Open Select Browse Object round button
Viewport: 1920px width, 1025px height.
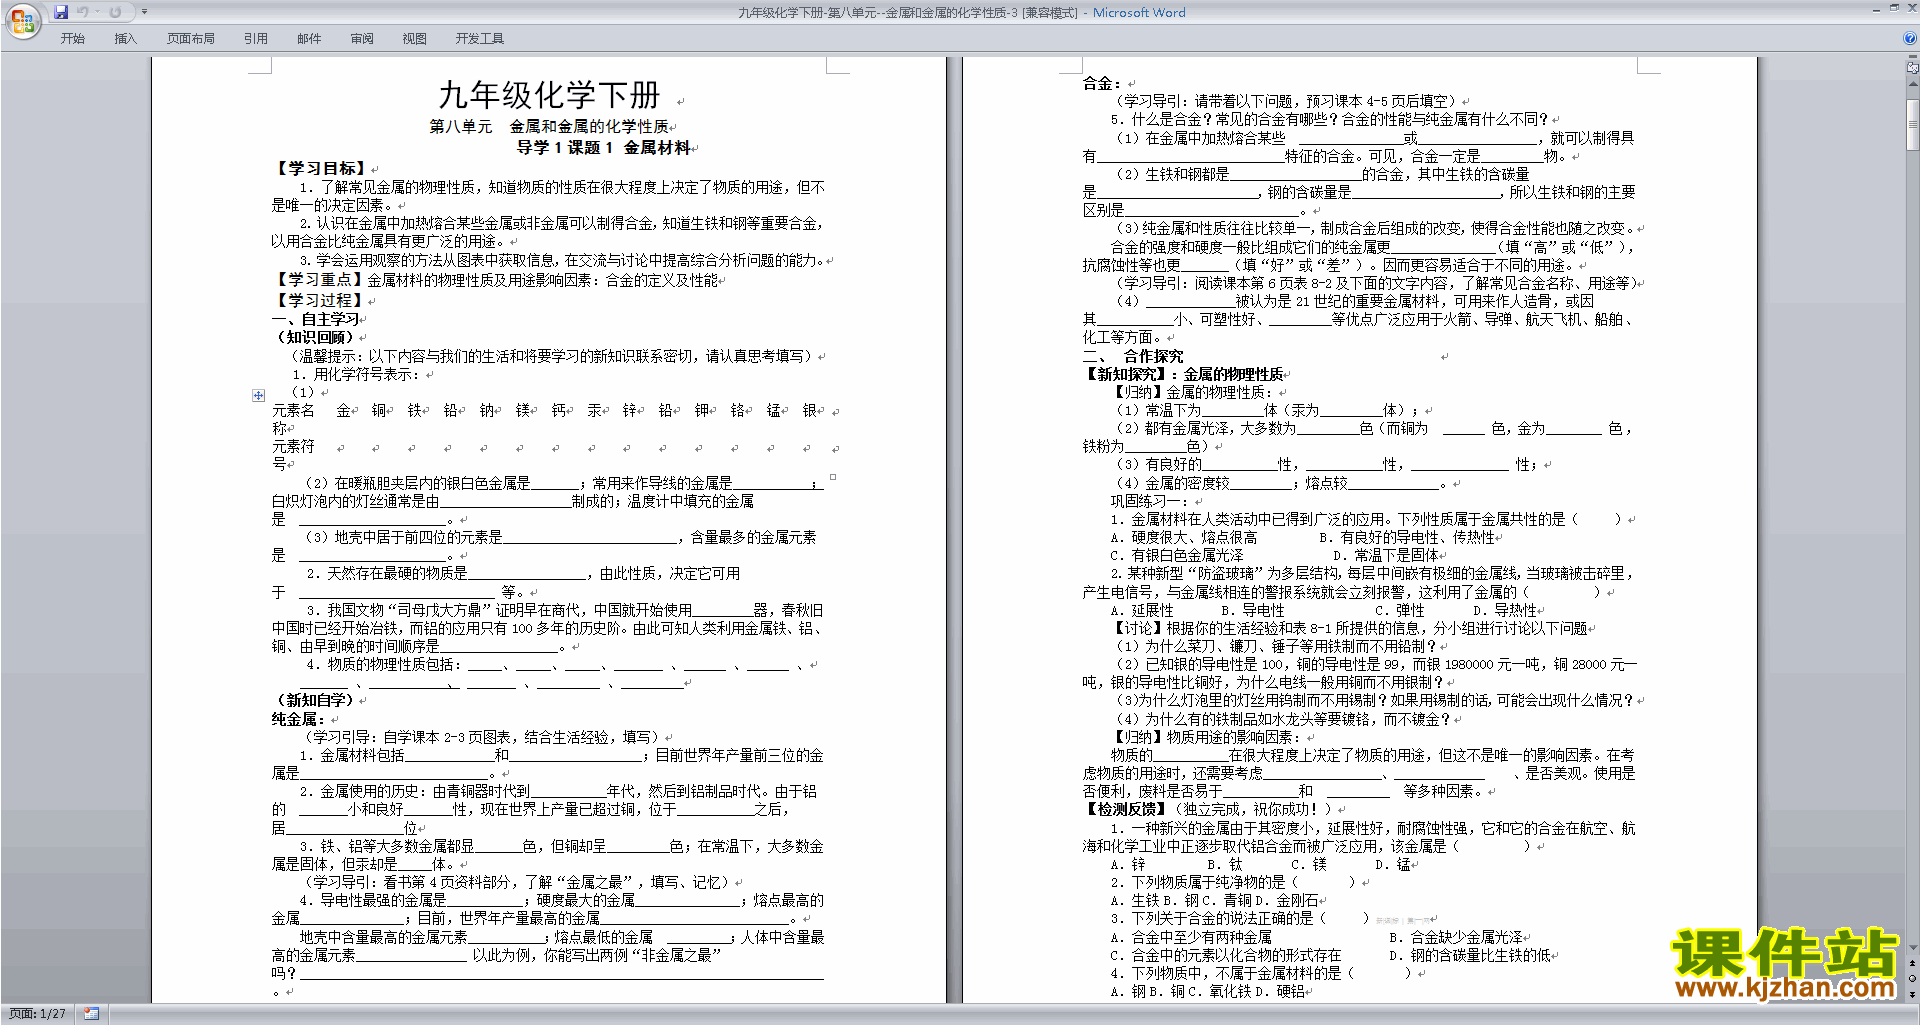(1912, 979)
